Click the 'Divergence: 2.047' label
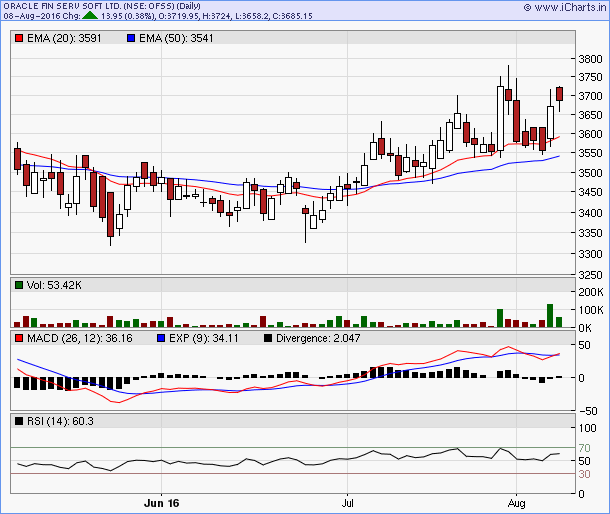This screenshot has width=610, height=514. coord(318,338)
